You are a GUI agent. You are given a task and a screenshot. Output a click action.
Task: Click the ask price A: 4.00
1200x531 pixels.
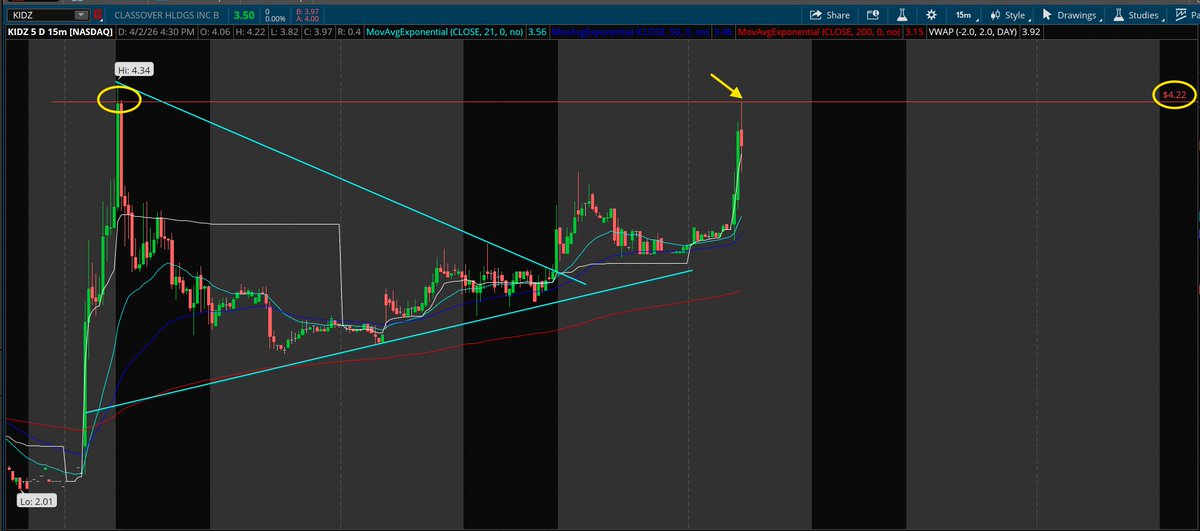[x=307, y=20]
